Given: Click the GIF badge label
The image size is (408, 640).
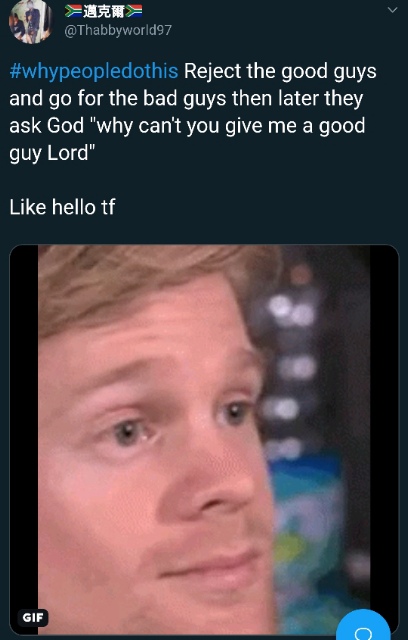Looking at the screenshot, I should [x=33, y=618].
